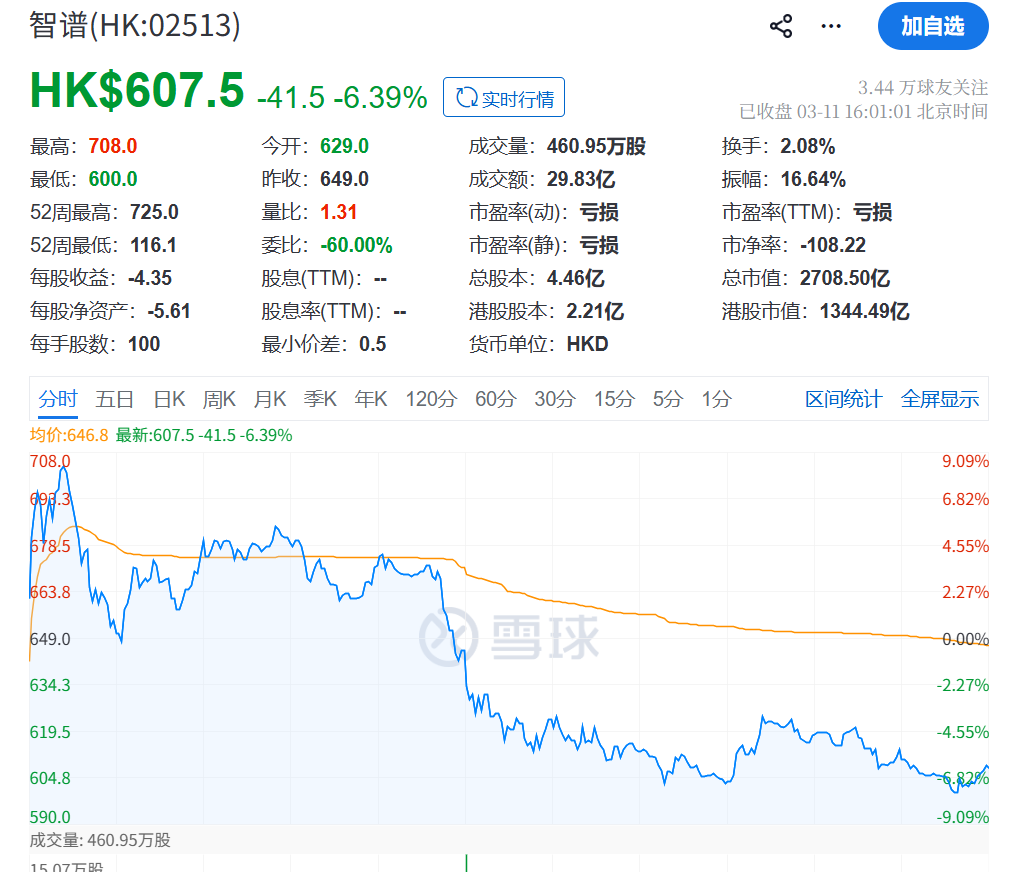Switch to the 年K chart tab

(x=371, y=399)
